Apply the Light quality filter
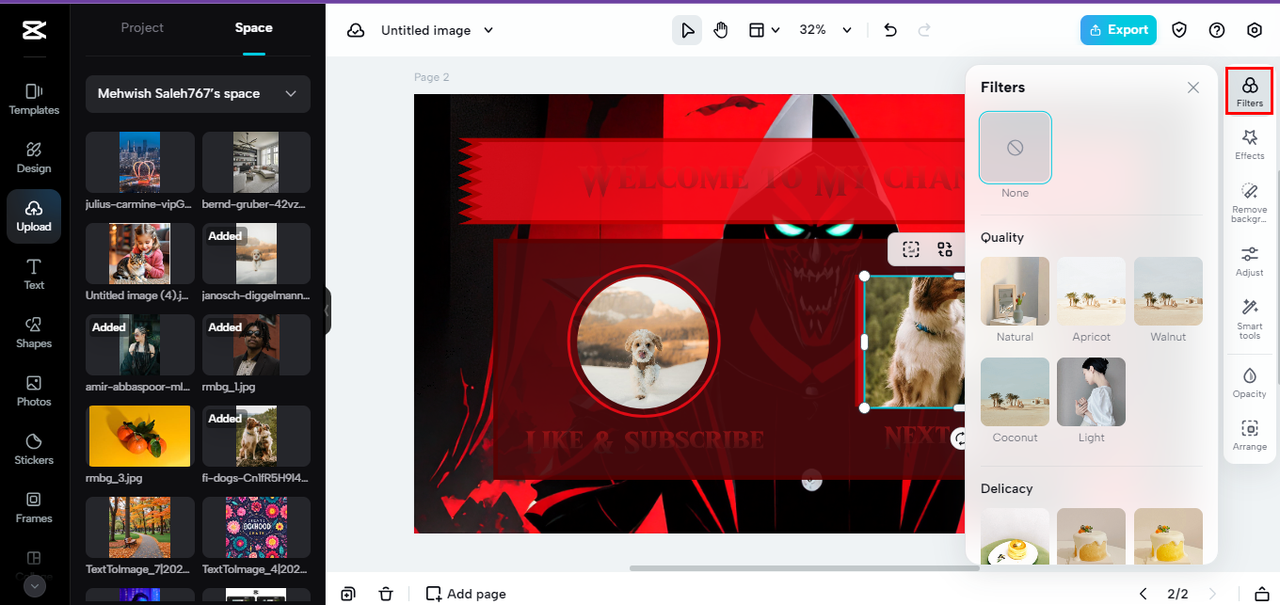Screen dimensions: 1280x605 coord(1091,392)
